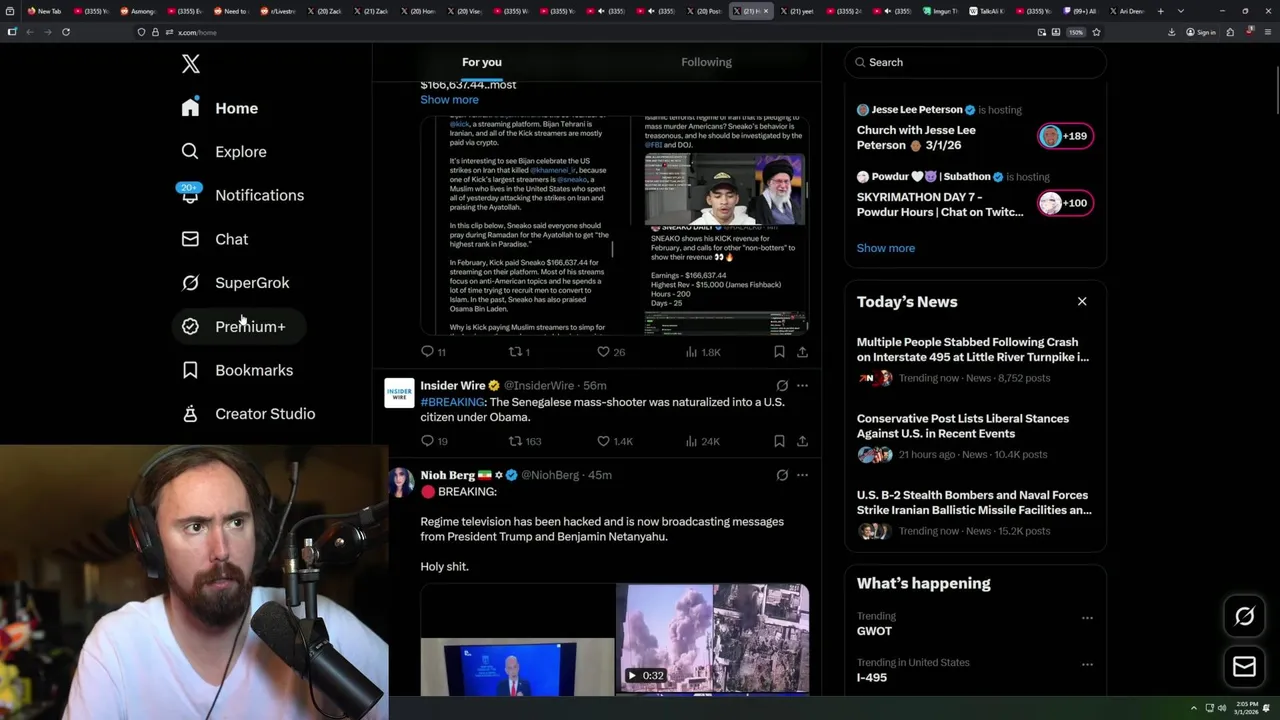Reload the page in browser toolbar

coord(66,32)
